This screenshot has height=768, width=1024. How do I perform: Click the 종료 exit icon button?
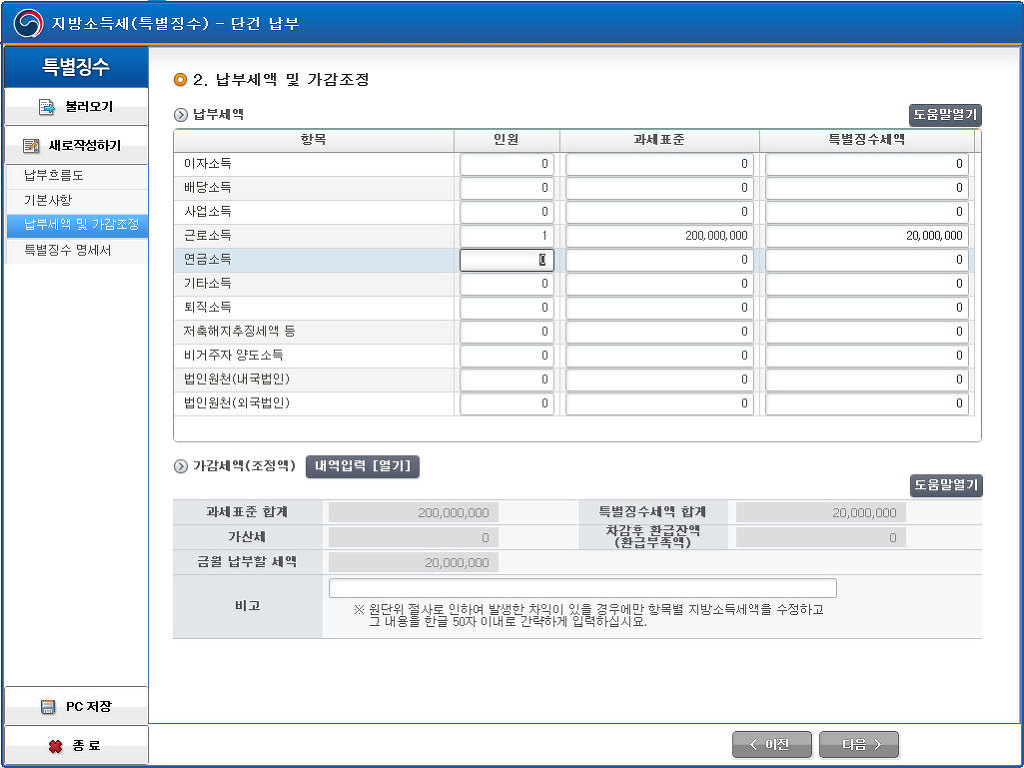56,746
